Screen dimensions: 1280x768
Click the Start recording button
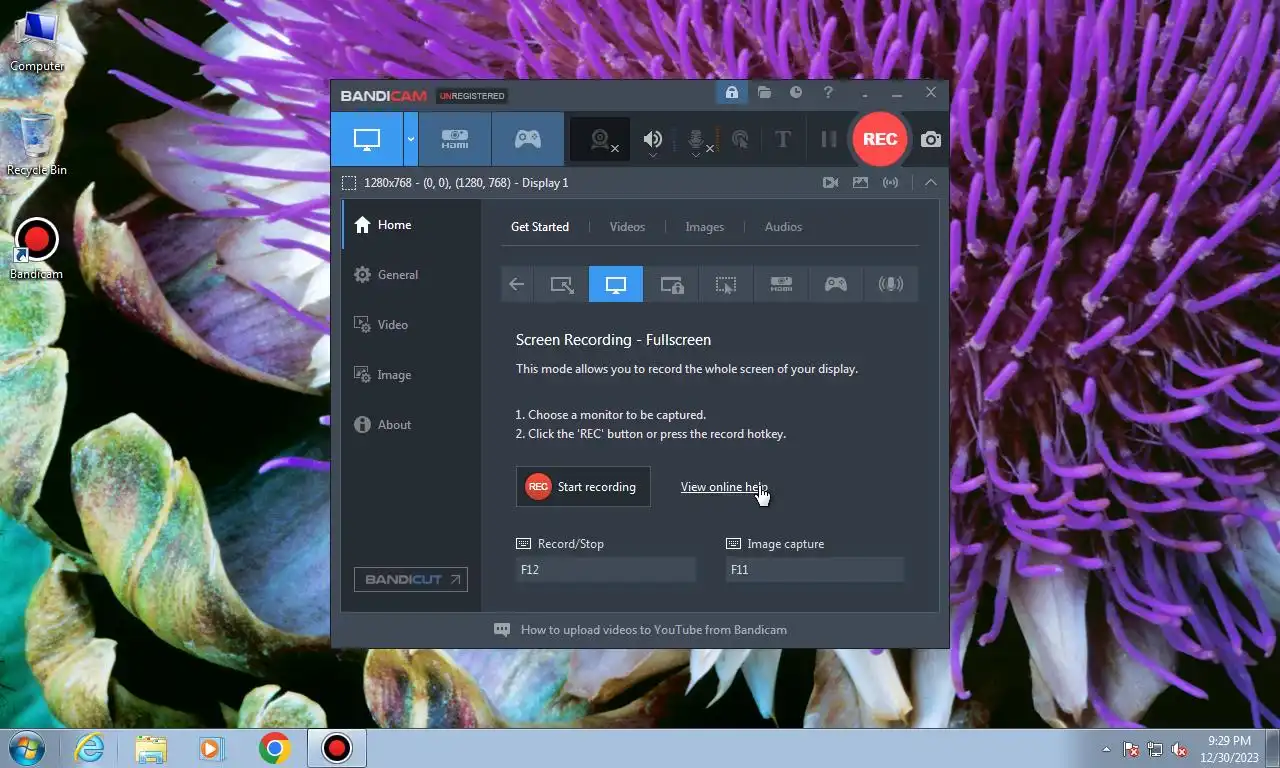[583, 487]
